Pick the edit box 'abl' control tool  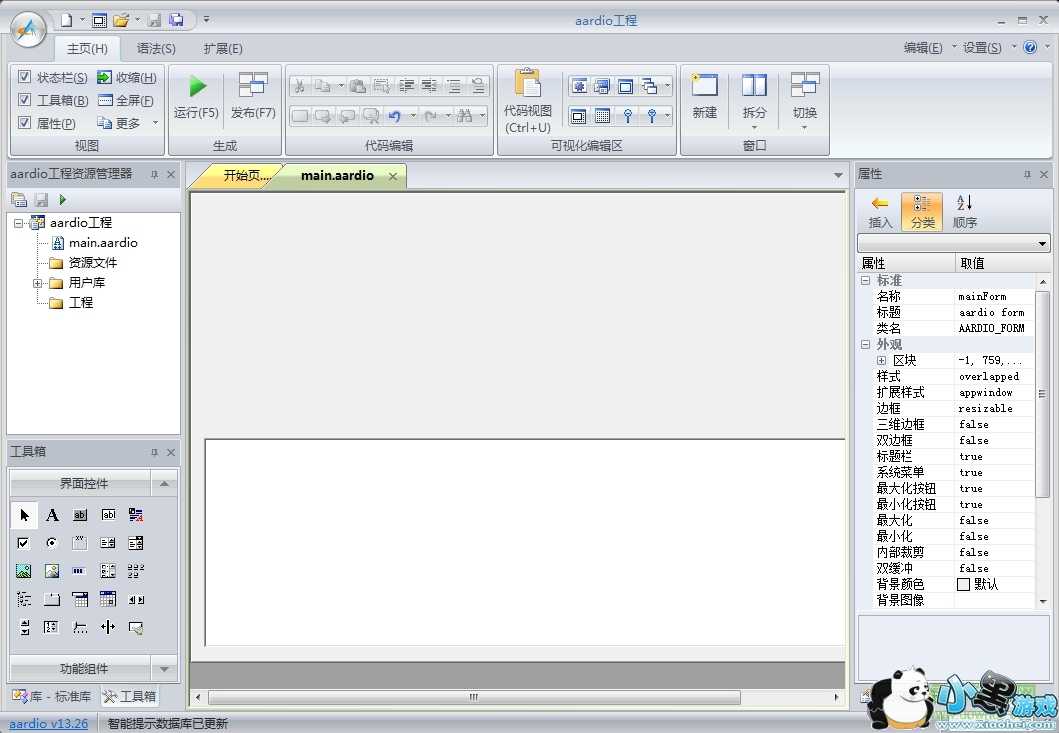(108, 515)
